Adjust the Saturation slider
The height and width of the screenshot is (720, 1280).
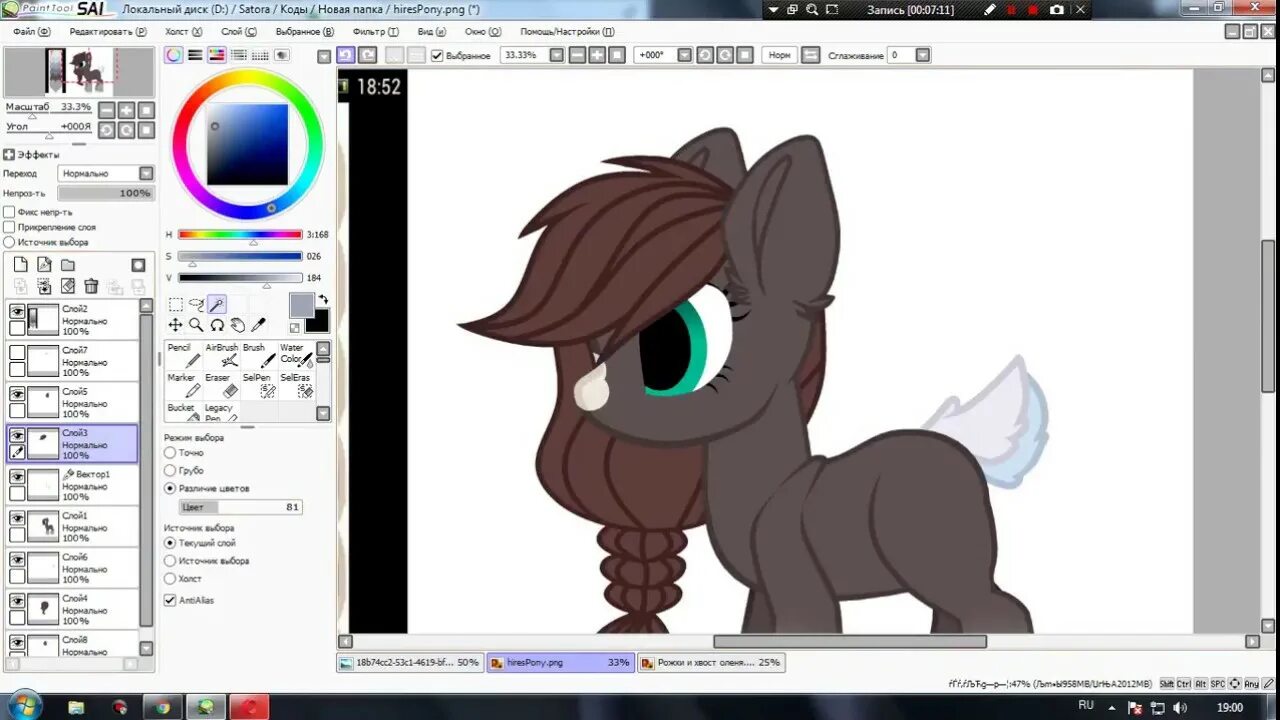click(240, 256)
